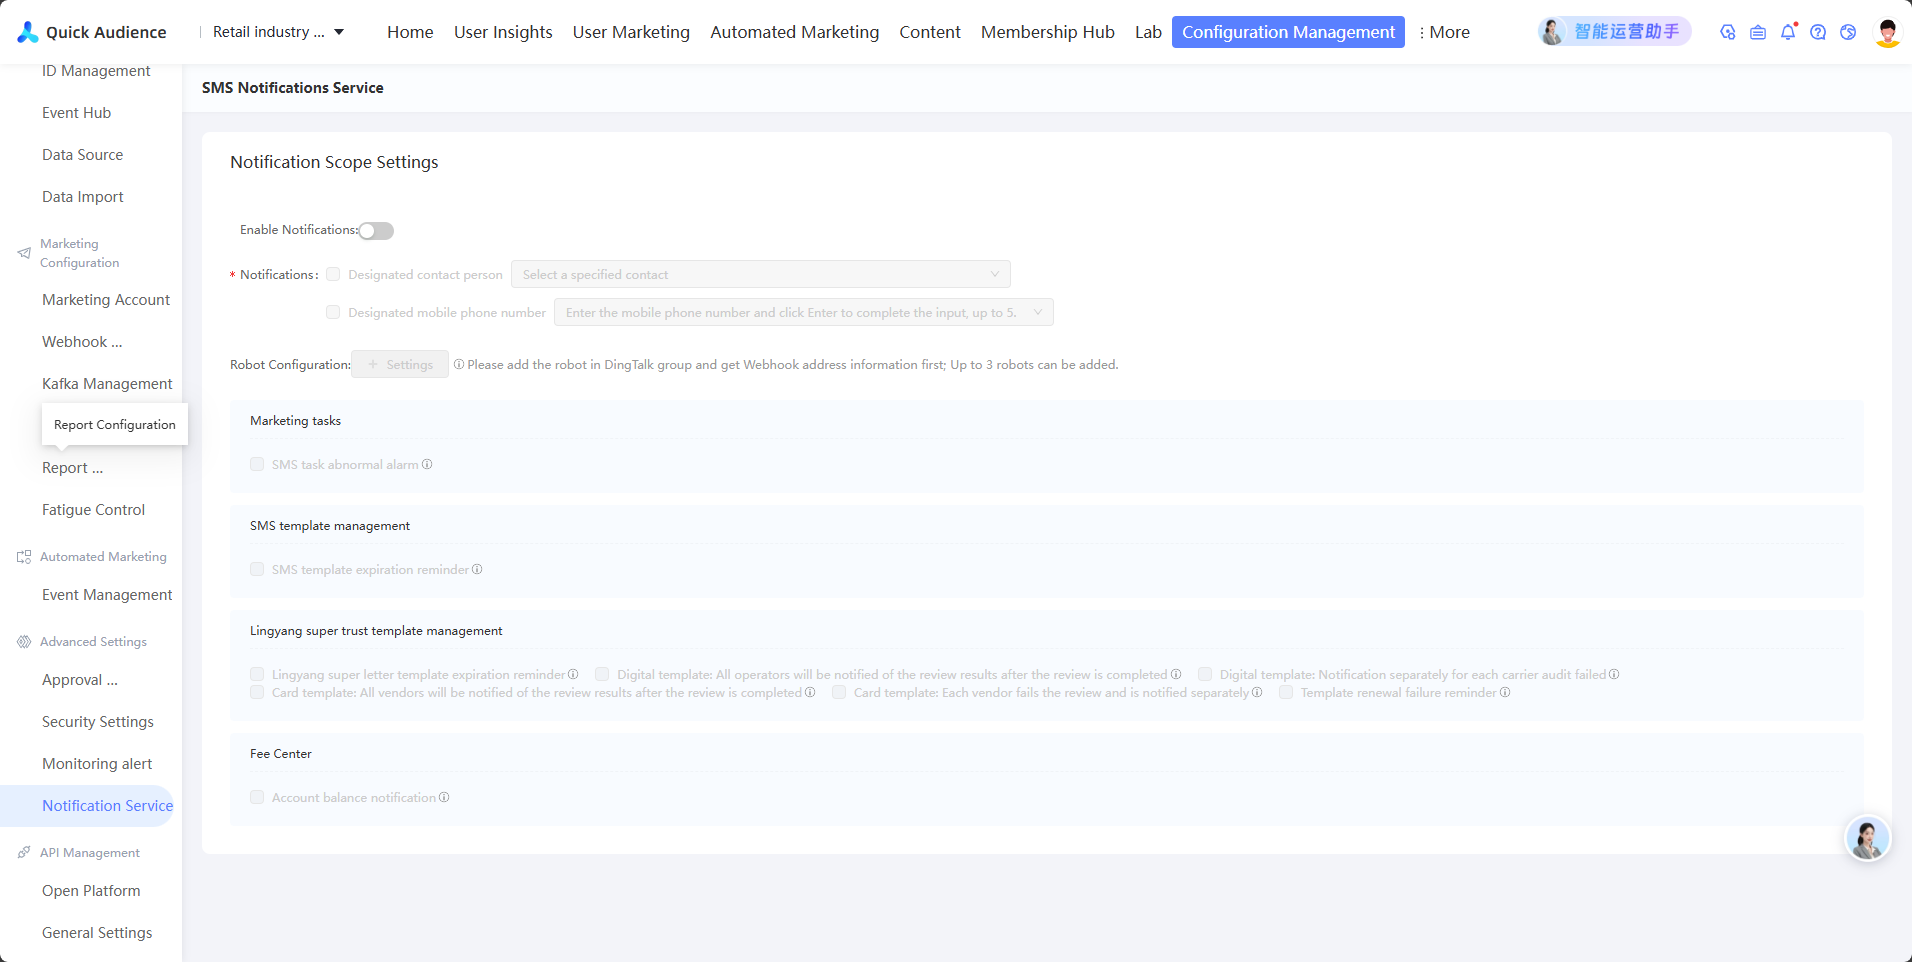
Task: Check Template renewal failure reminder
Action: 1286,692
